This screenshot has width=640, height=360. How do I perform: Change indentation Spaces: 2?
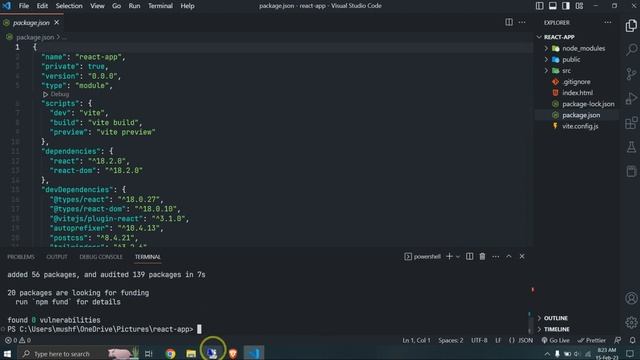point(451,340)
